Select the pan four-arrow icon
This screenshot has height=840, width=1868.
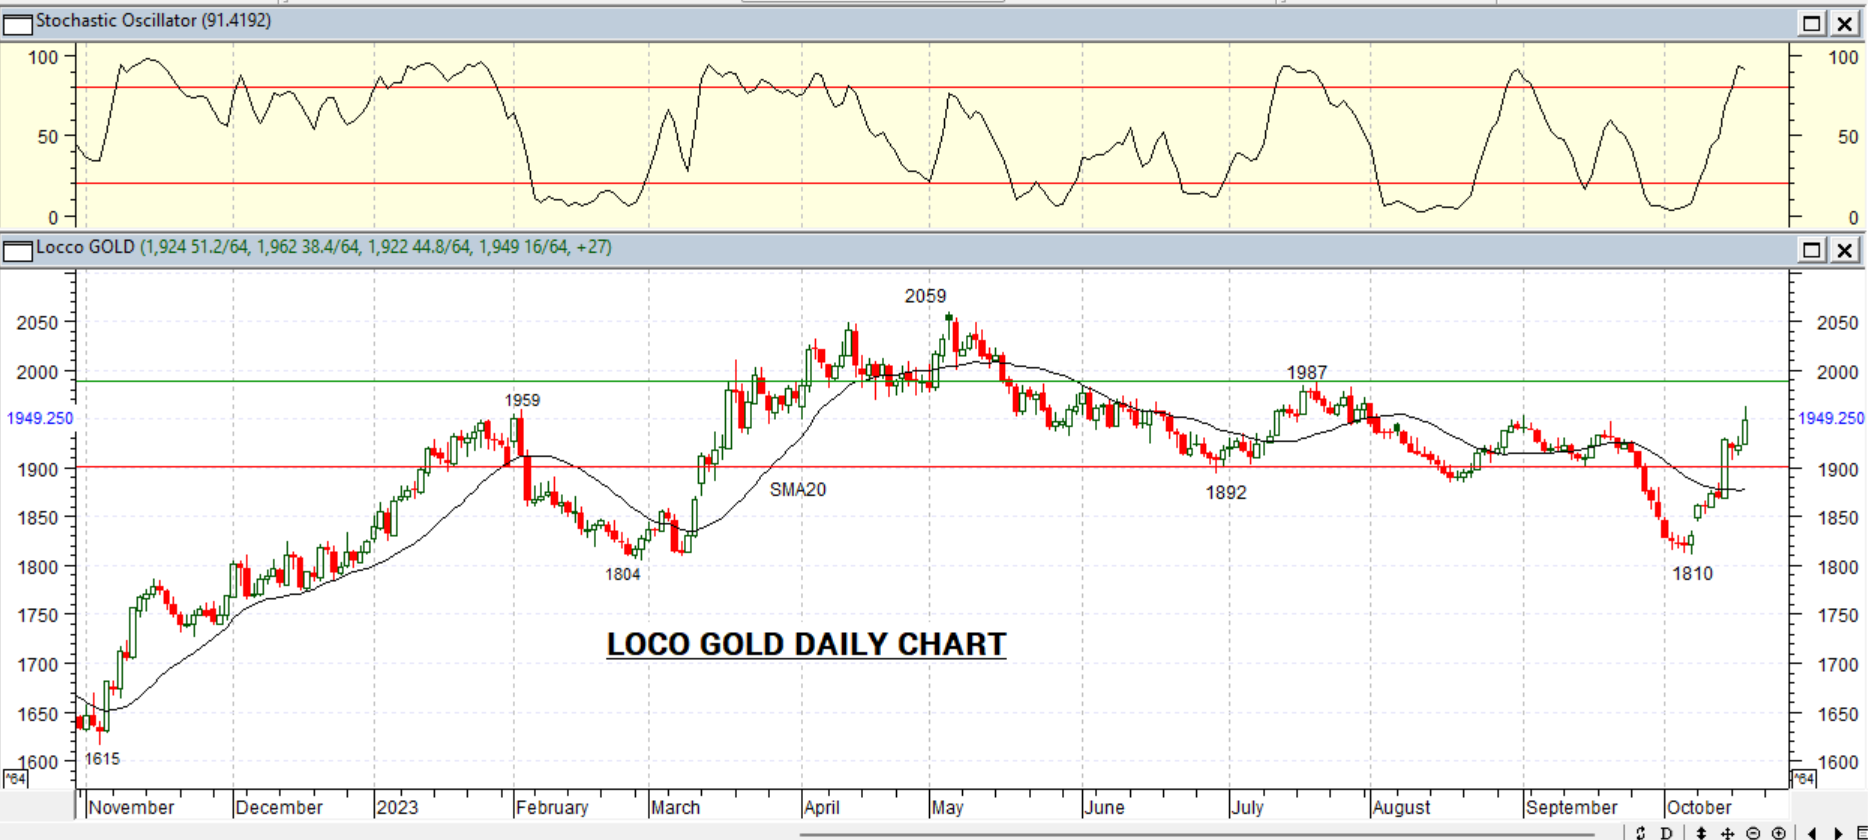[1727, 832]
